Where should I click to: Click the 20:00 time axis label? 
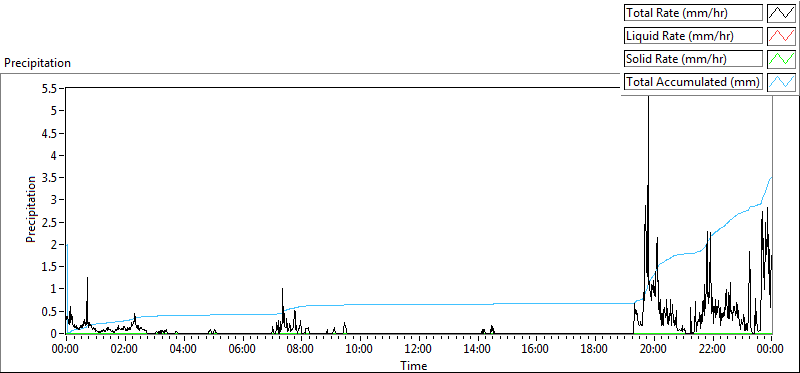[654, 349]
